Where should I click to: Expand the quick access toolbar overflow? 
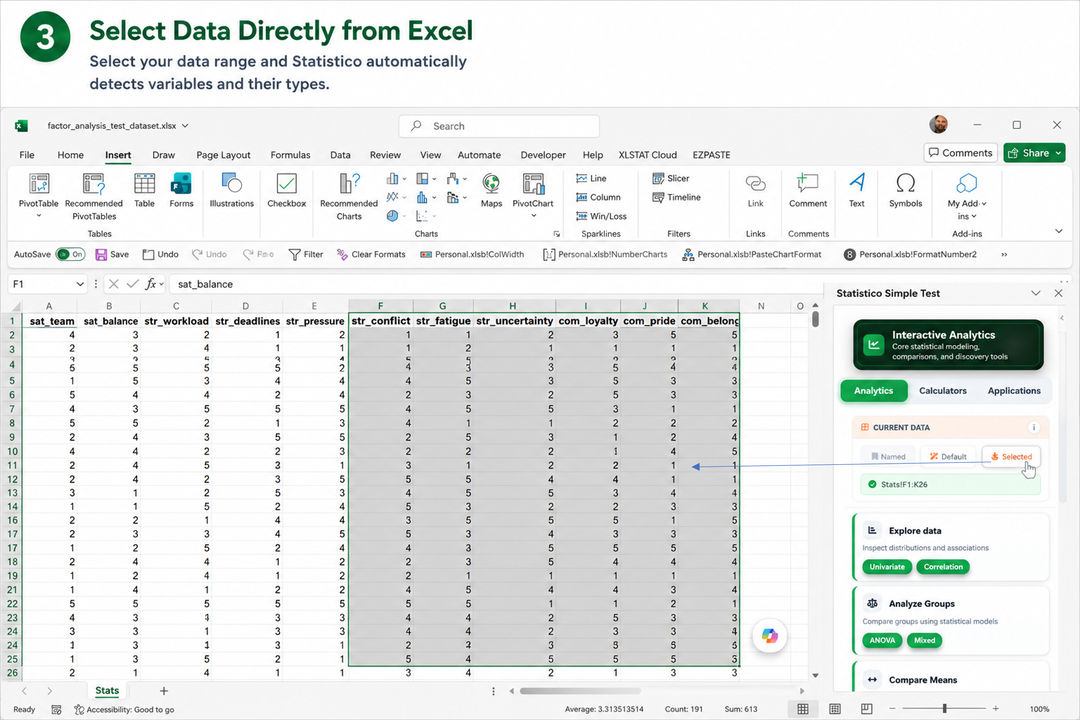point(1004,254)
